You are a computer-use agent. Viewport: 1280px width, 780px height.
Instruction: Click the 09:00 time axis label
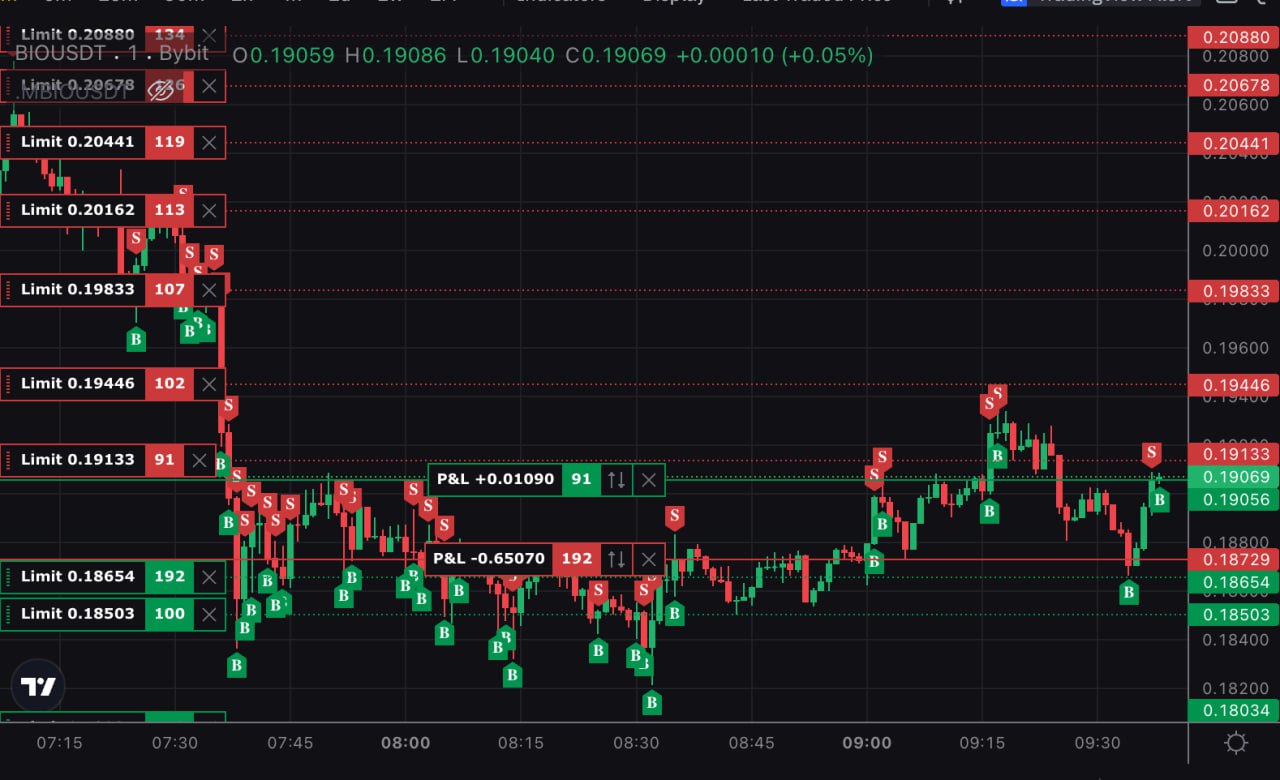(x=867, y=743)
